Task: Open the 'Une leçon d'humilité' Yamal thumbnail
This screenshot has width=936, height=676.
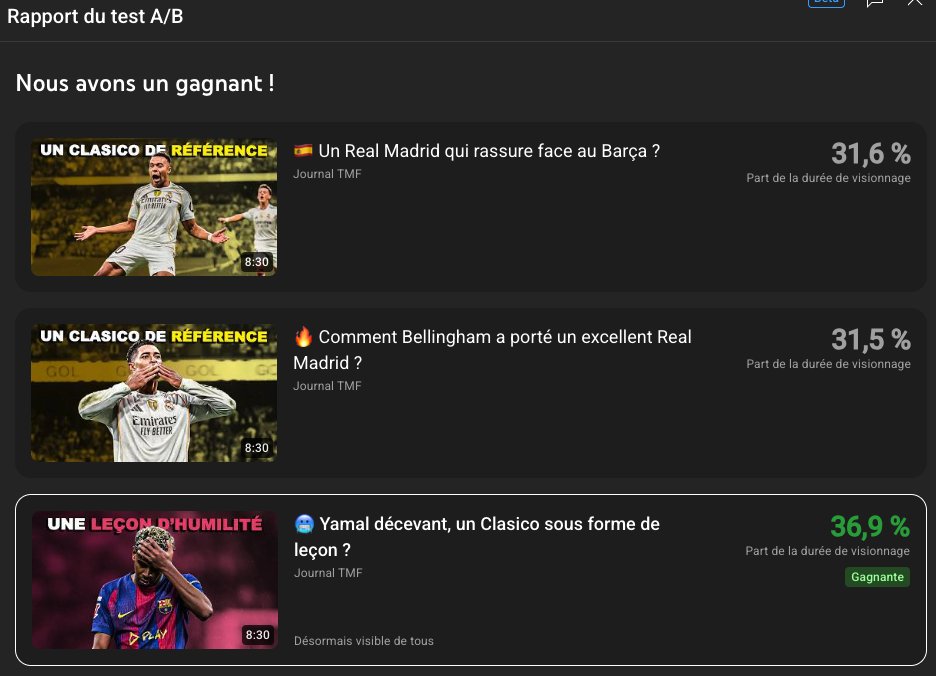Action: click(x=155, y=580)
